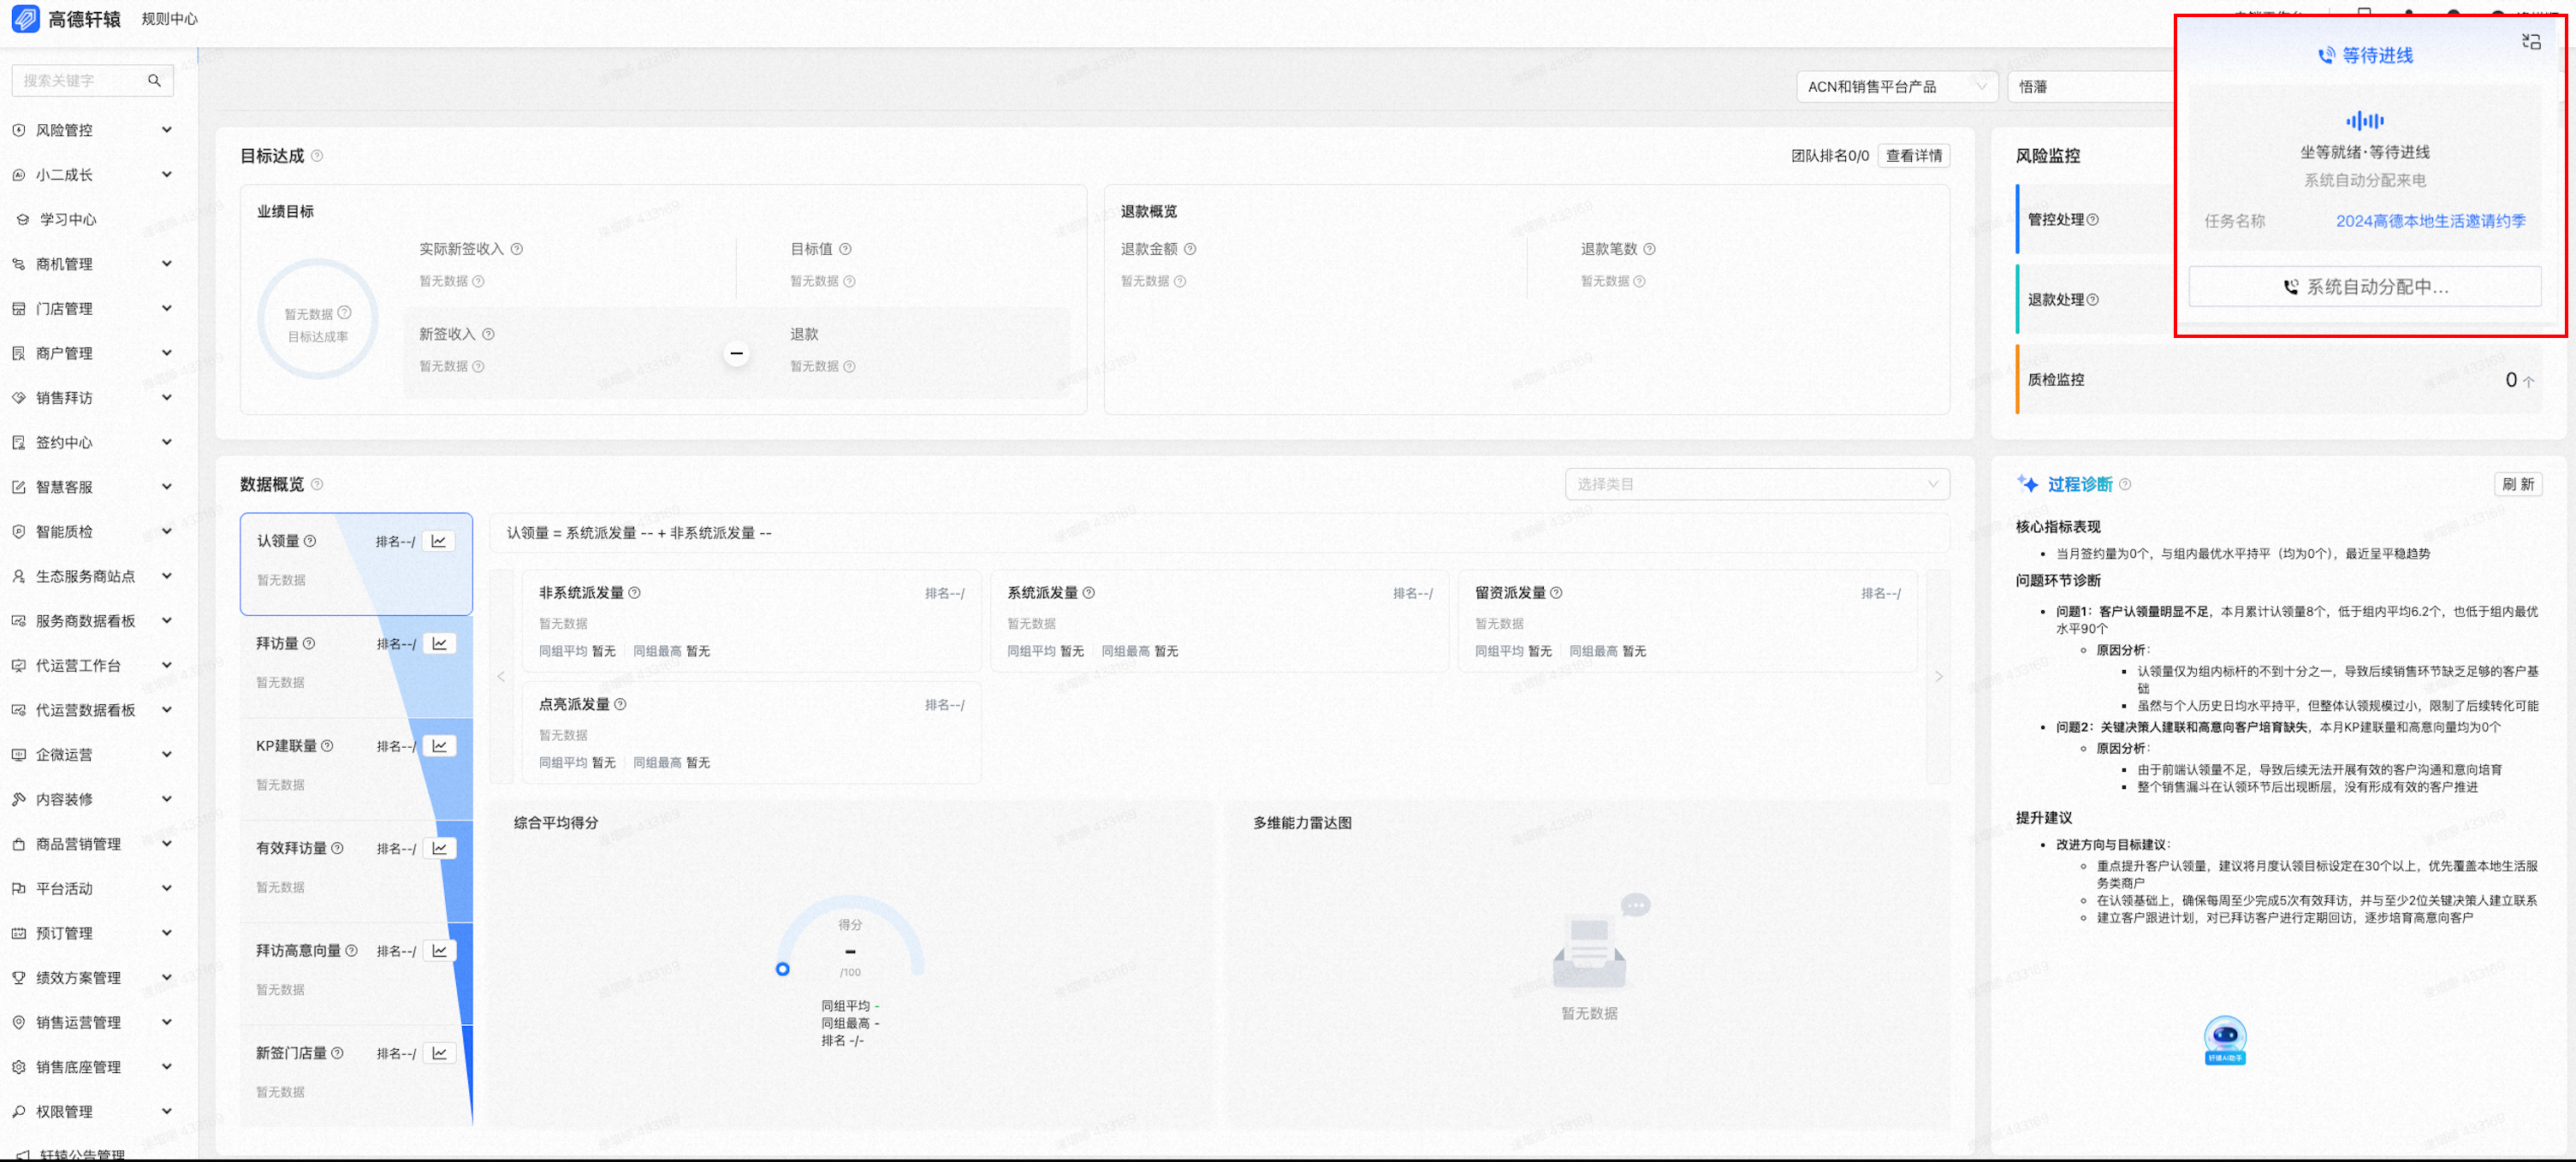Click the help icon beside 退款笔数

[1650, 249]
